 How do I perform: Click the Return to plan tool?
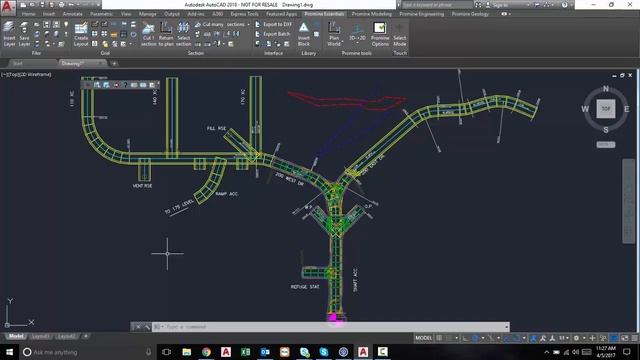click(x=166, y=34)
